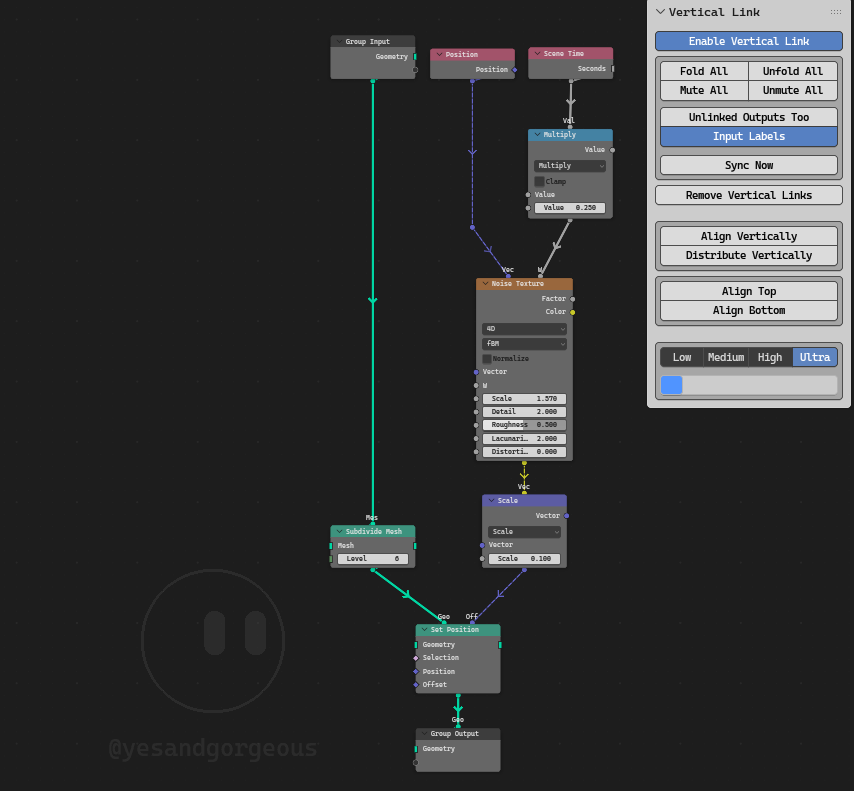The width and height of the screenshot is (854, 791).
Task: Collapse the Vertical Link panel
Action: click(660, 12)
